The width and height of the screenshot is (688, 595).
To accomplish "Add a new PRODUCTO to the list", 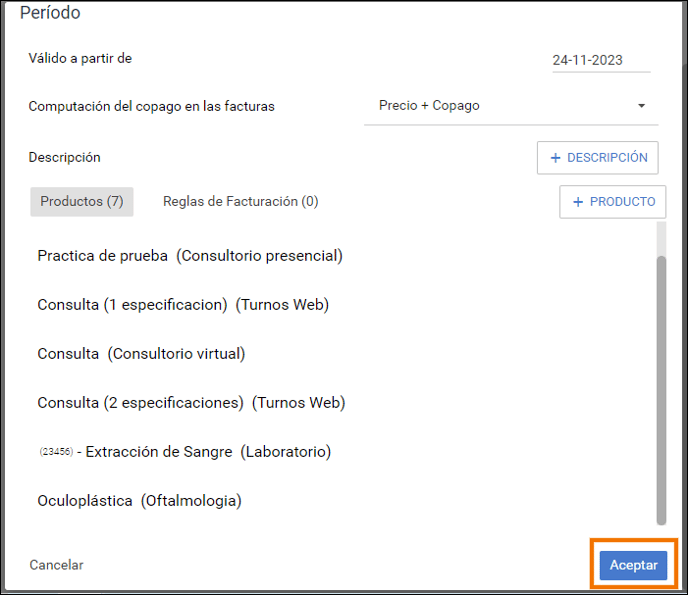I will (x=613, y=202).
